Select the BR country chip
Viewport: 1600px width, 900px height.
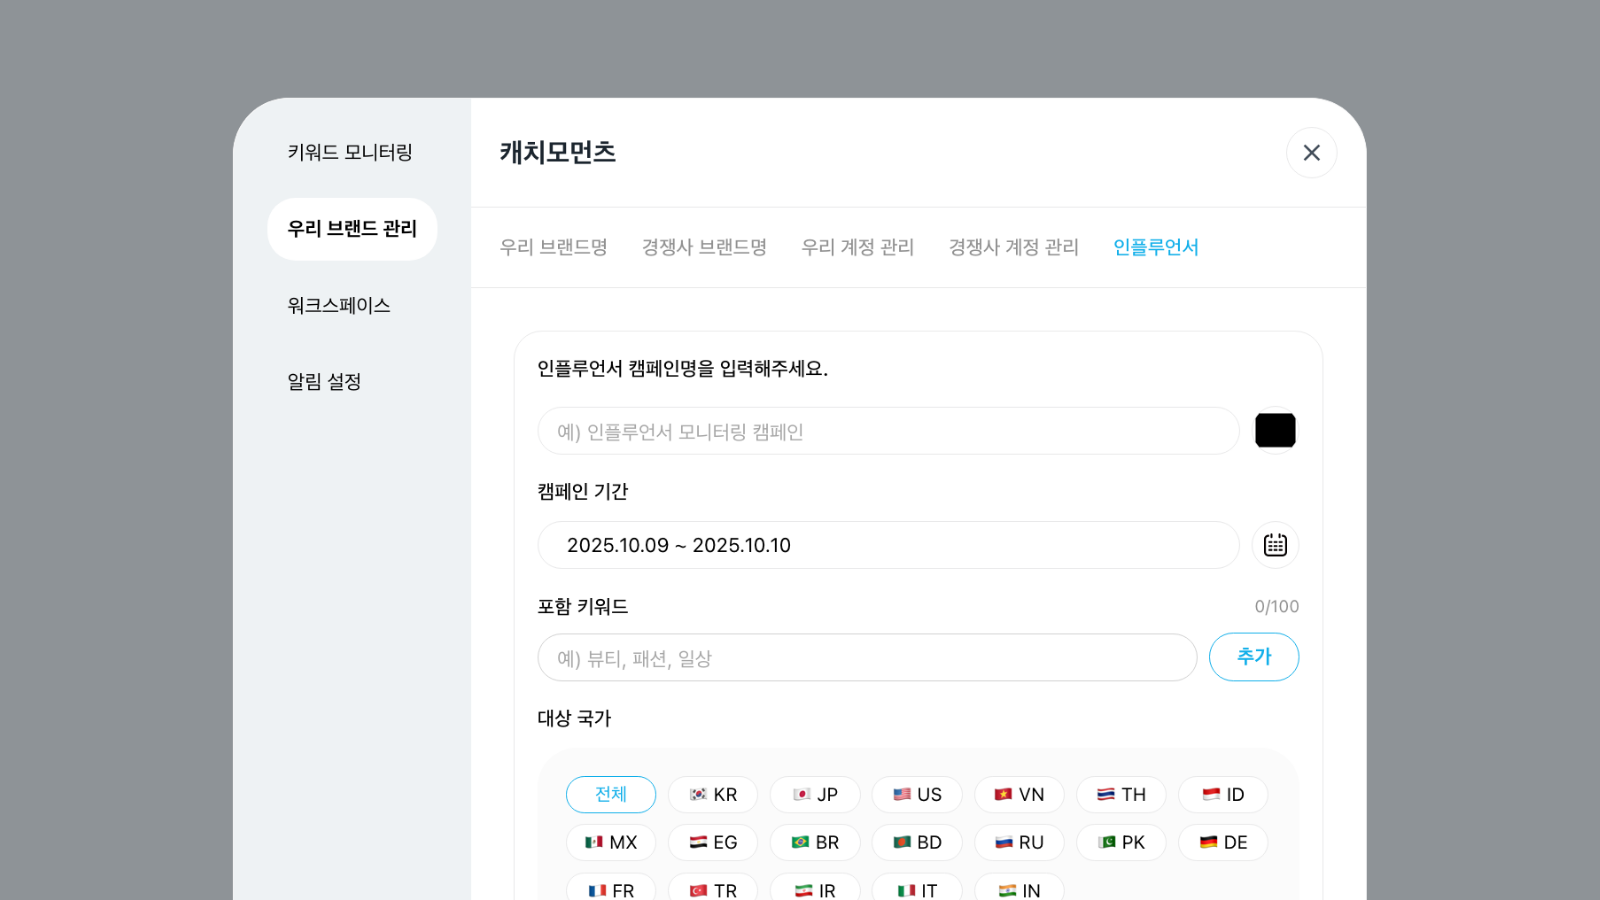pos(815,842)
